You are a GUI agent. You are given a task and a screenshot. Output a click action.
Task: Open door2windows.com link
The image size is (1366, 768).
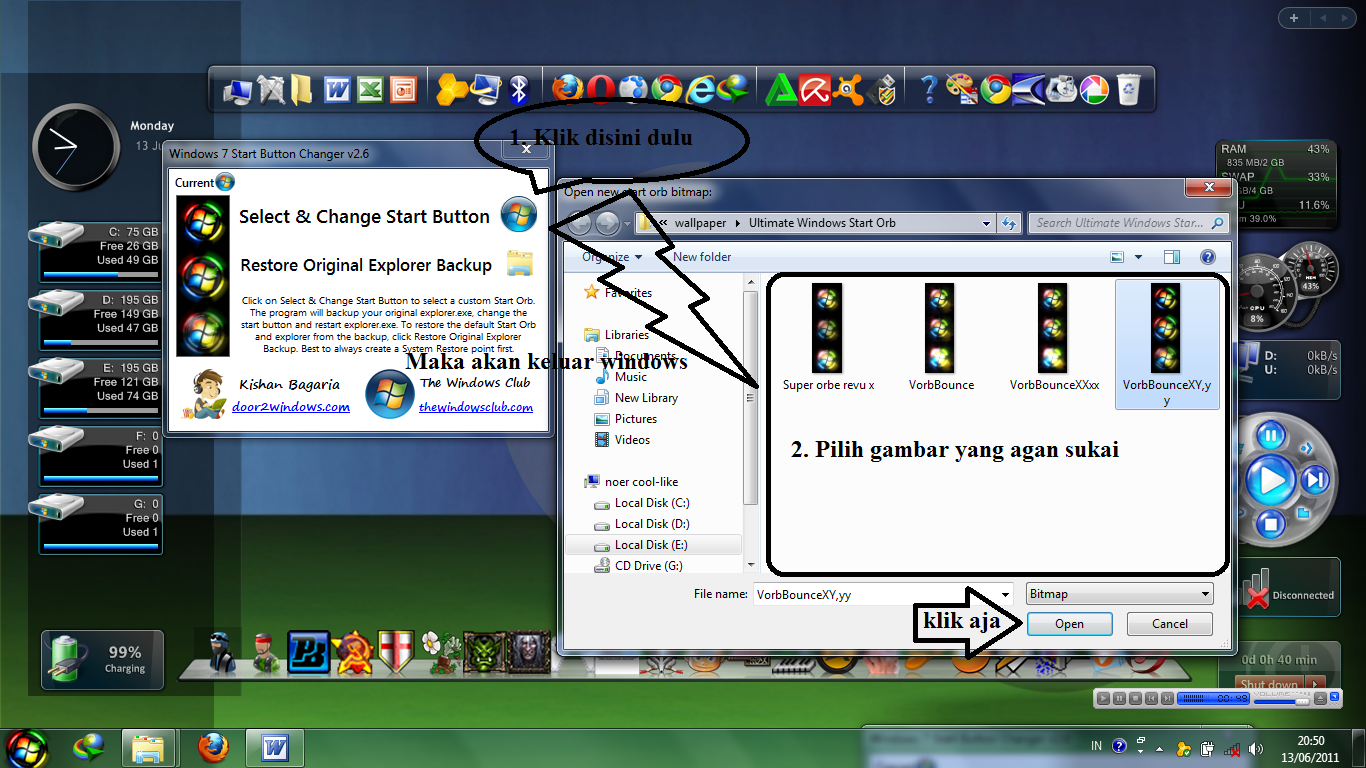click(291, 407)
